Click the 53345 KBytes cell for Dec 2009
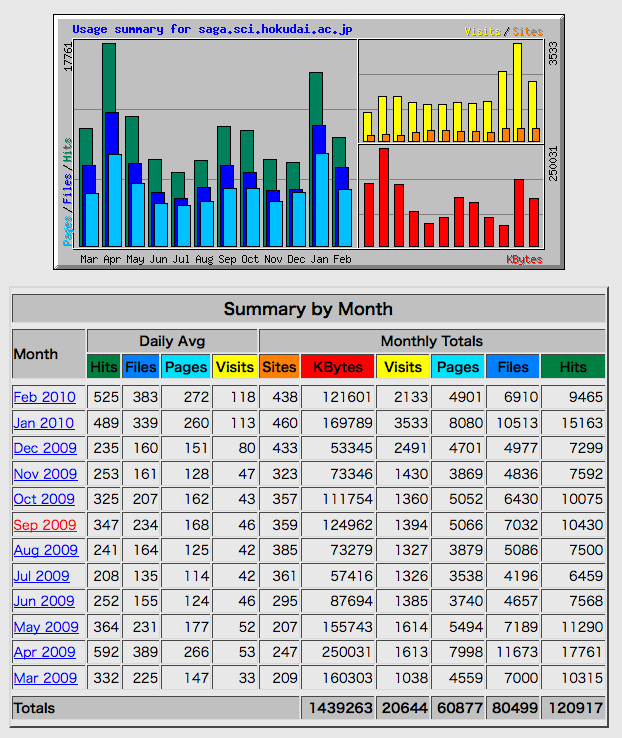Screen dimensions: 622x738 (338, 448)
